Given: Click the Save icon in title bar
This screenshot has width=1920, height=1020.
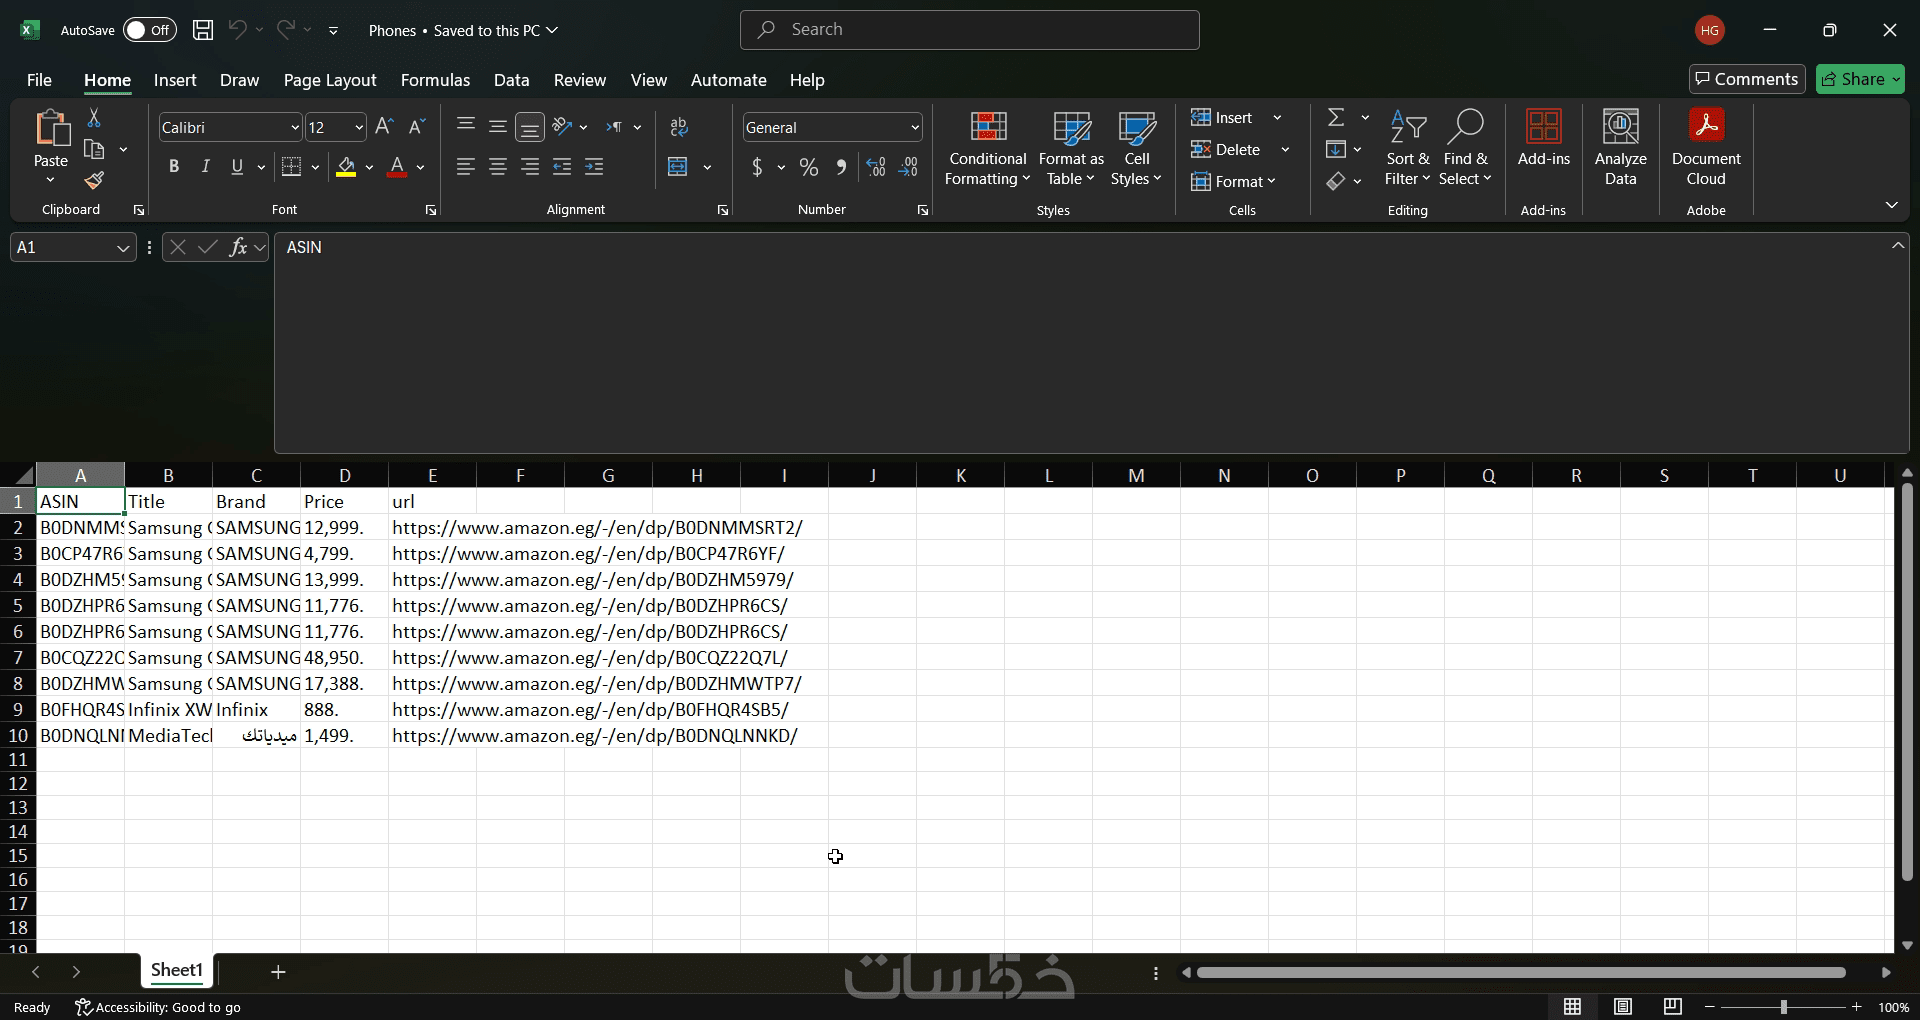Looking at the screenshot, I should pyautogui.click(x=203, y=30).
